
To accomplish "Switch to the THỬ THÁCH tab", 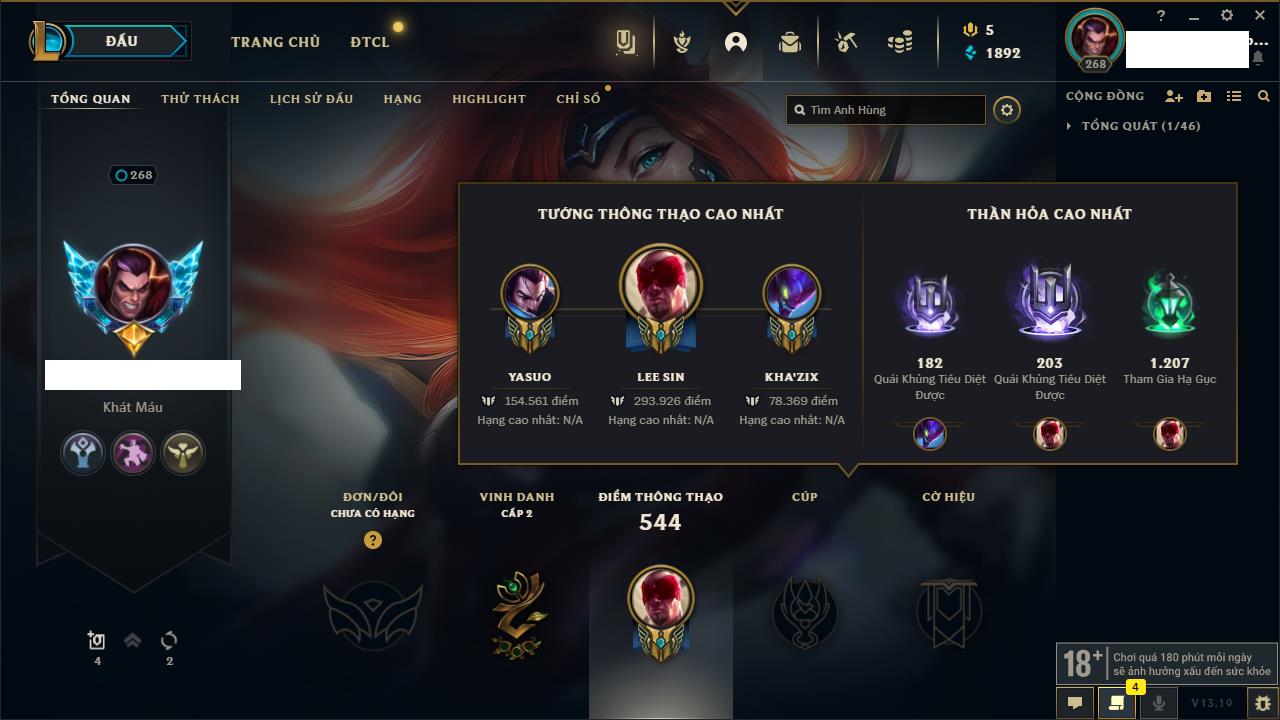I will pyautogui.click(x=200, y=99).
